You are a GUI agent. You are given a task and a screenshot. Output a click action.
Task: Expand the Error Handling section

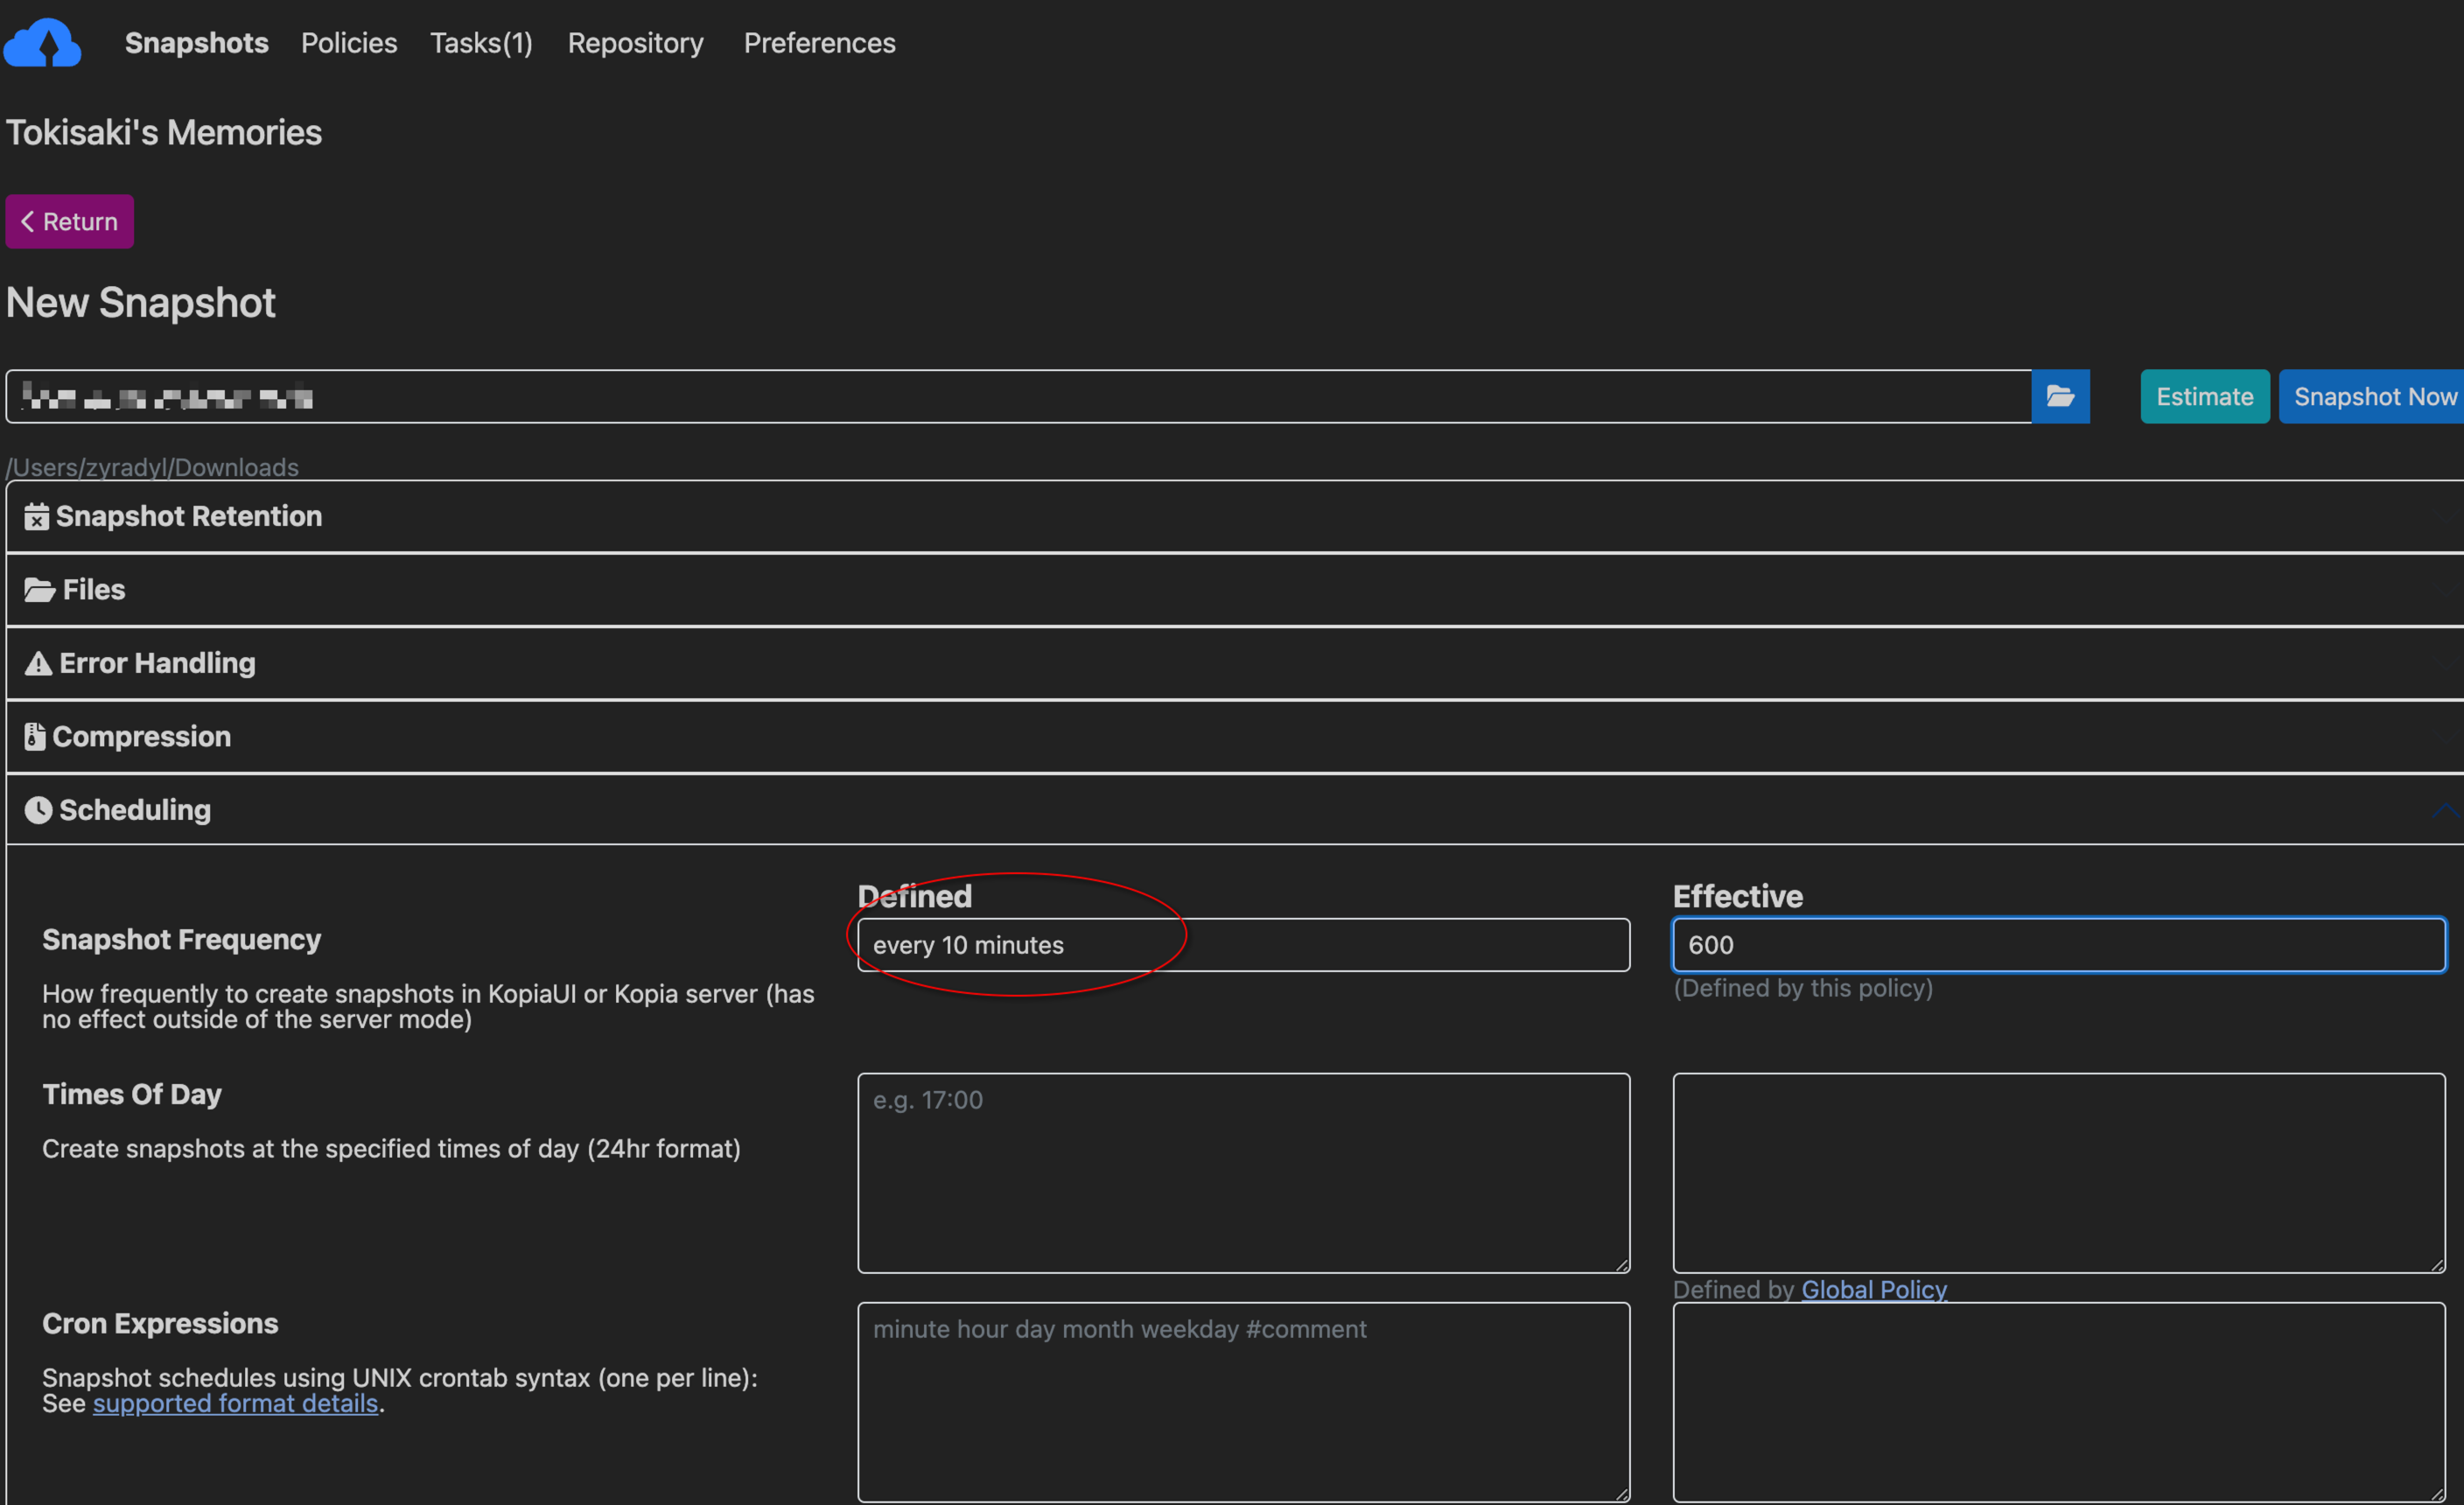pyautogui.click(x=155, y=662)
